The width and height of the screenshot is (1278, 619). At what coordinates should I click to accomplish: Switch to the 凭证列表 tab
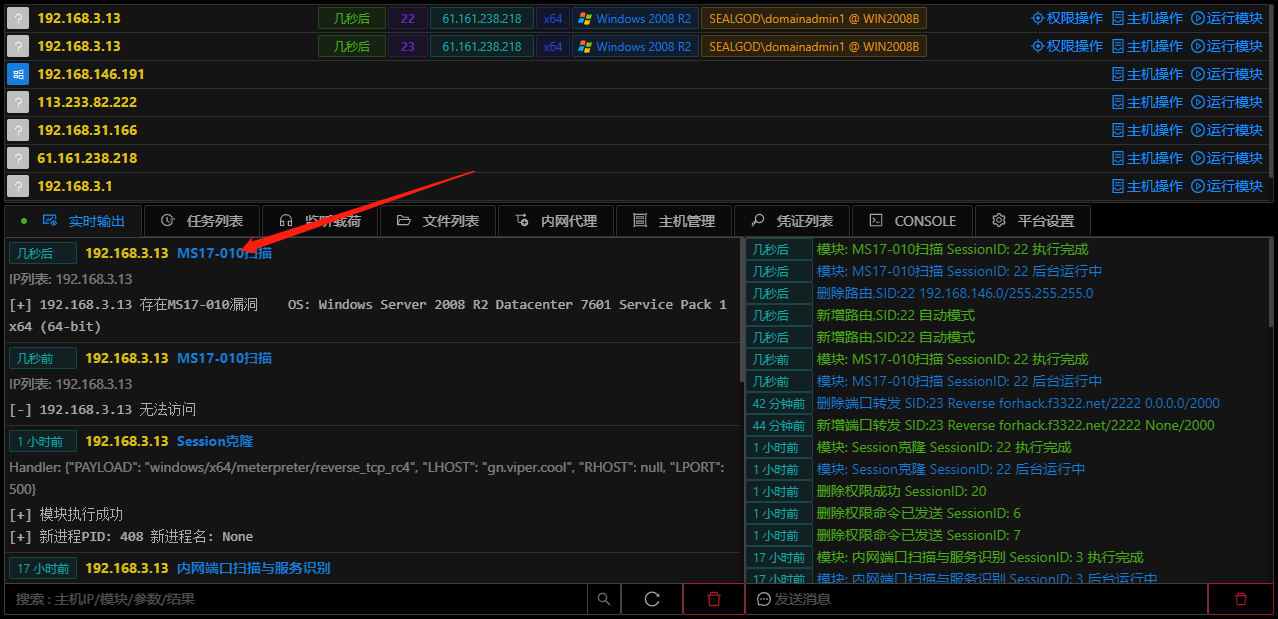click(x=791, y=221)
